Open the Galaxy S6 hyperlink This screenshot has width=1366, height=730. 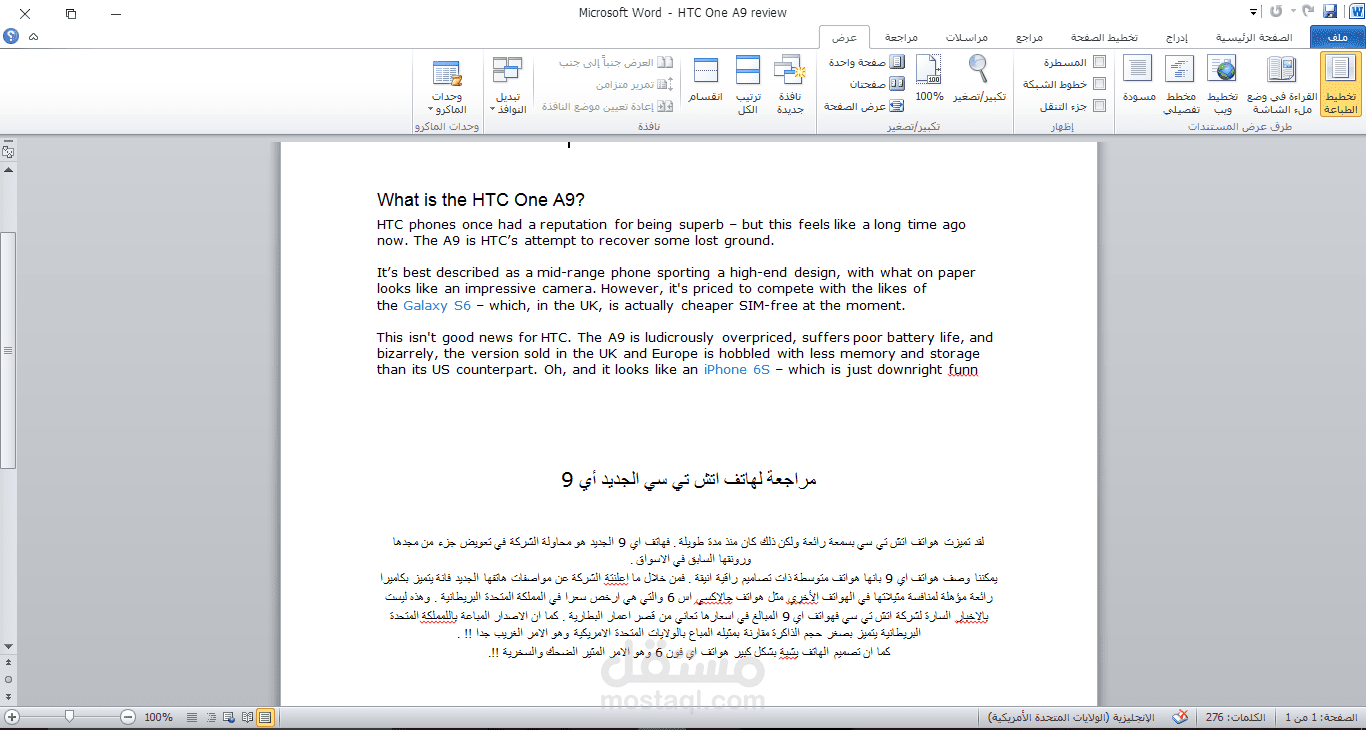click(437, 305)
